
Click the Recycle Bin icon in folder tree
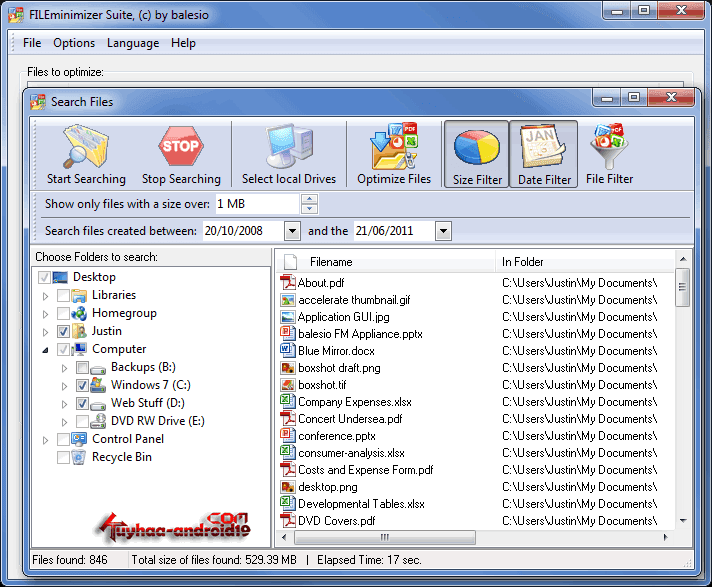click(79, 457)
